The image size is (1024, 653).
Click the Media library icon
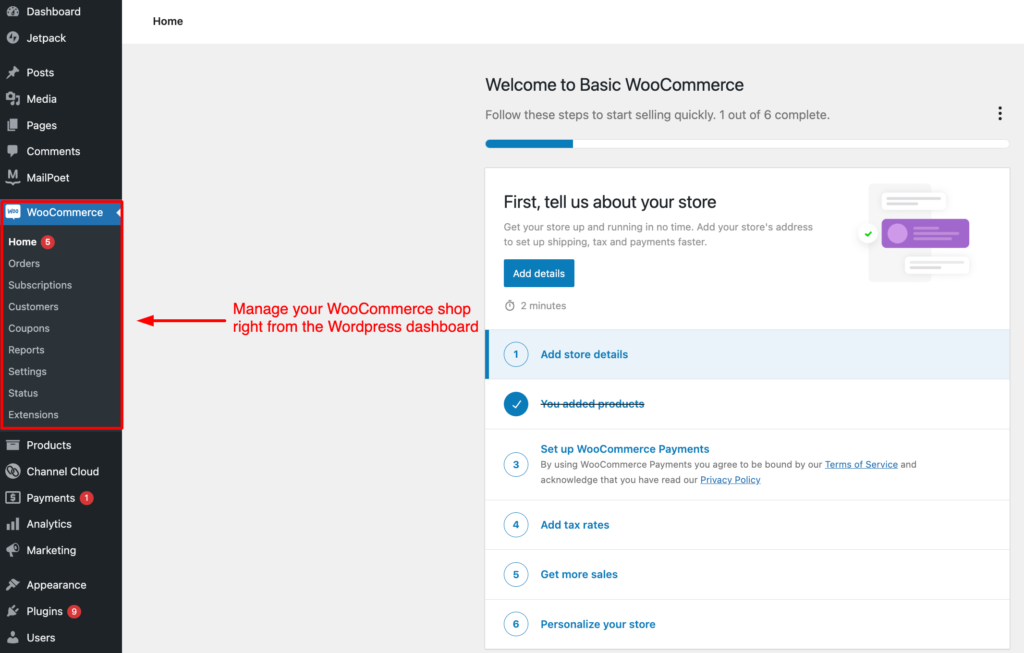pyautogui.click(x=12, y=99)
